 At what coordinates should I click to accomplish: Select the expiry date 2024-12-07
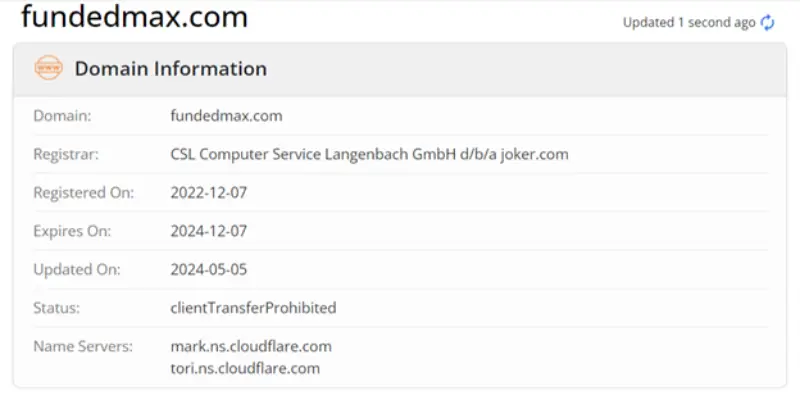208,231
